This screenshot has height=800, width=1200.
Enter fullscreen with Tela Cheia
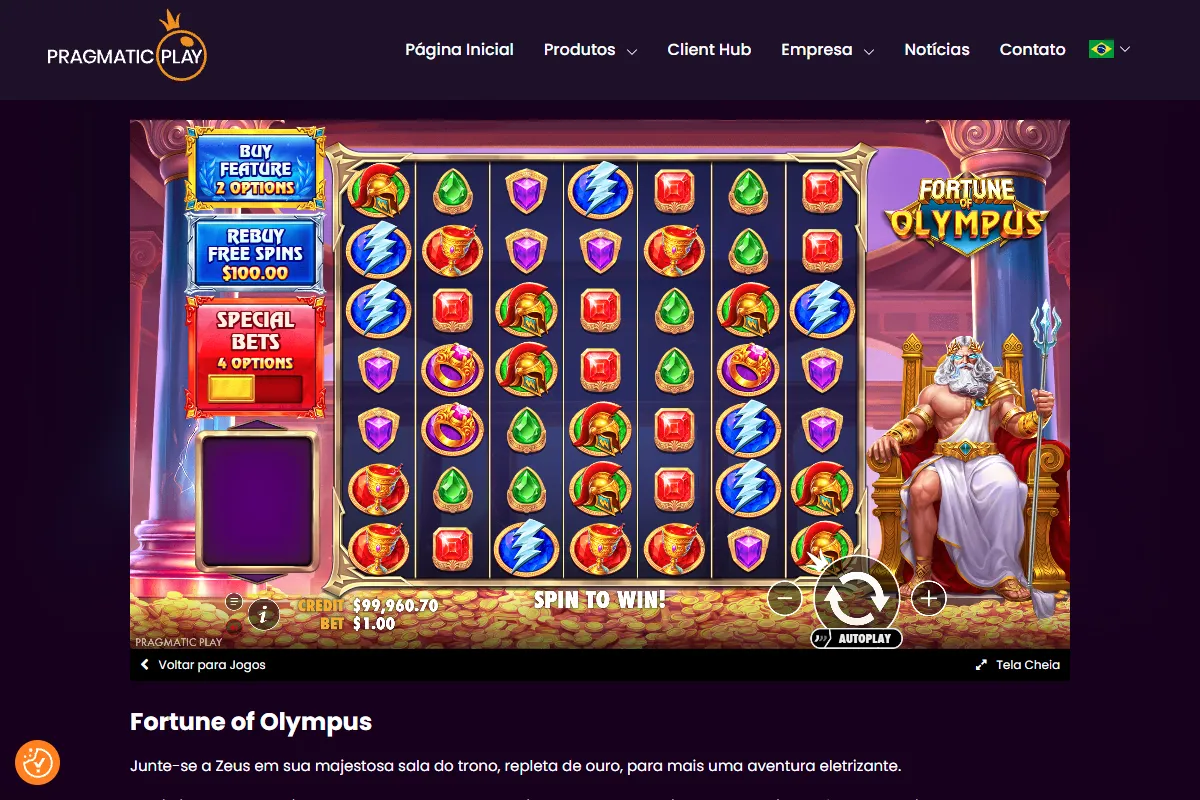tap(1018, 664)
